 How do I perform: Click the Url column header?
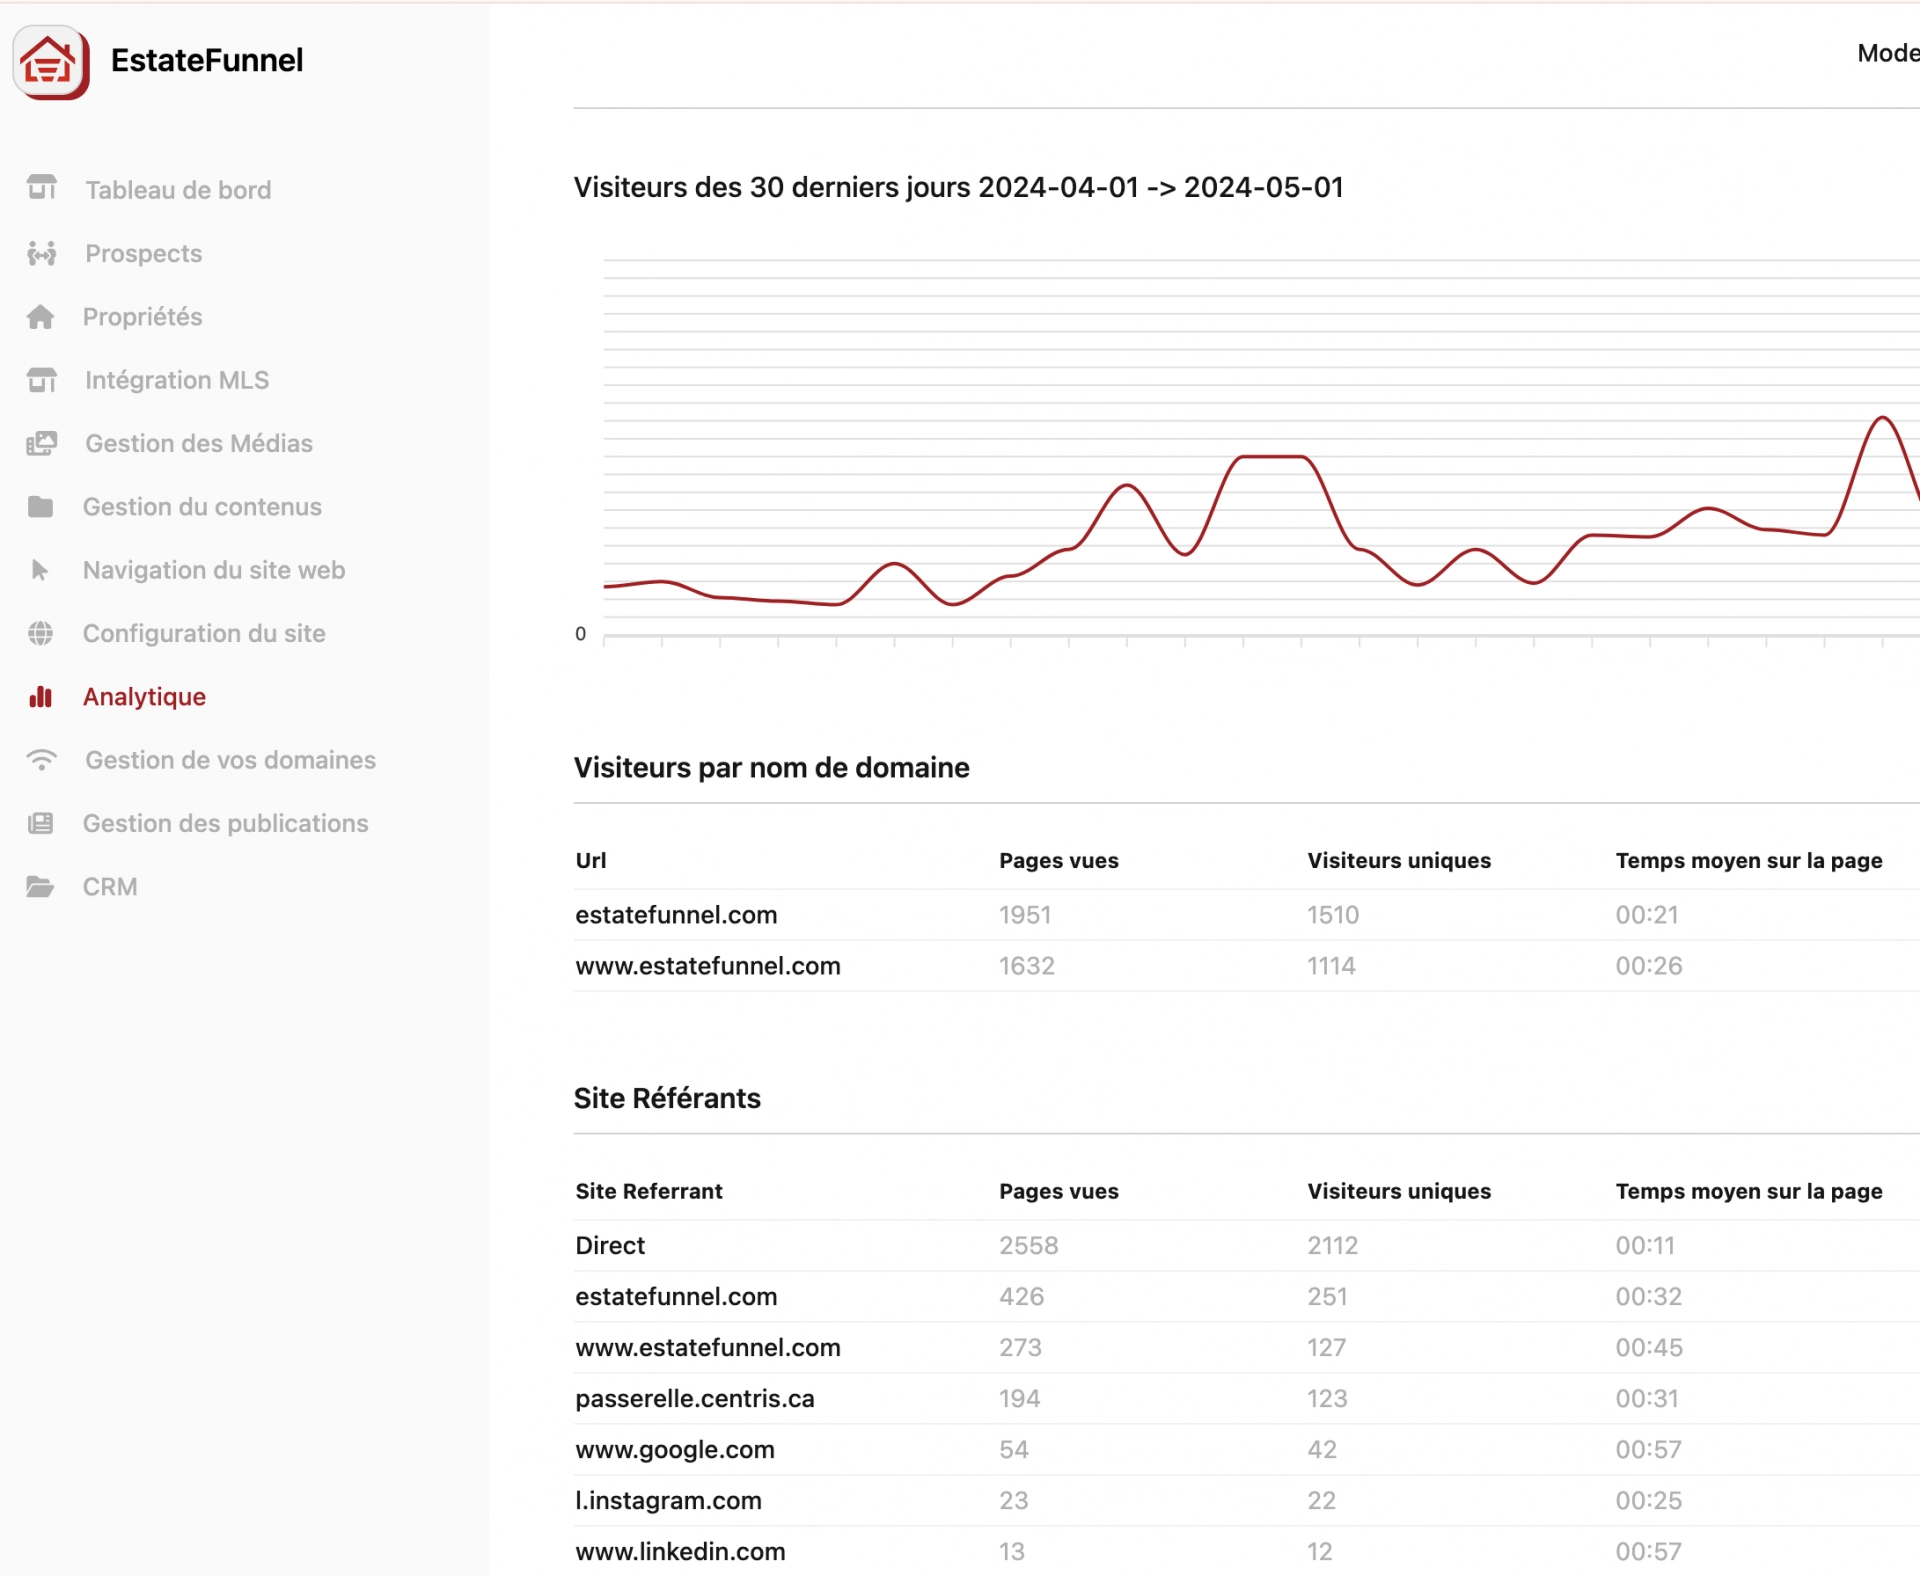click(x=591, y=860)
